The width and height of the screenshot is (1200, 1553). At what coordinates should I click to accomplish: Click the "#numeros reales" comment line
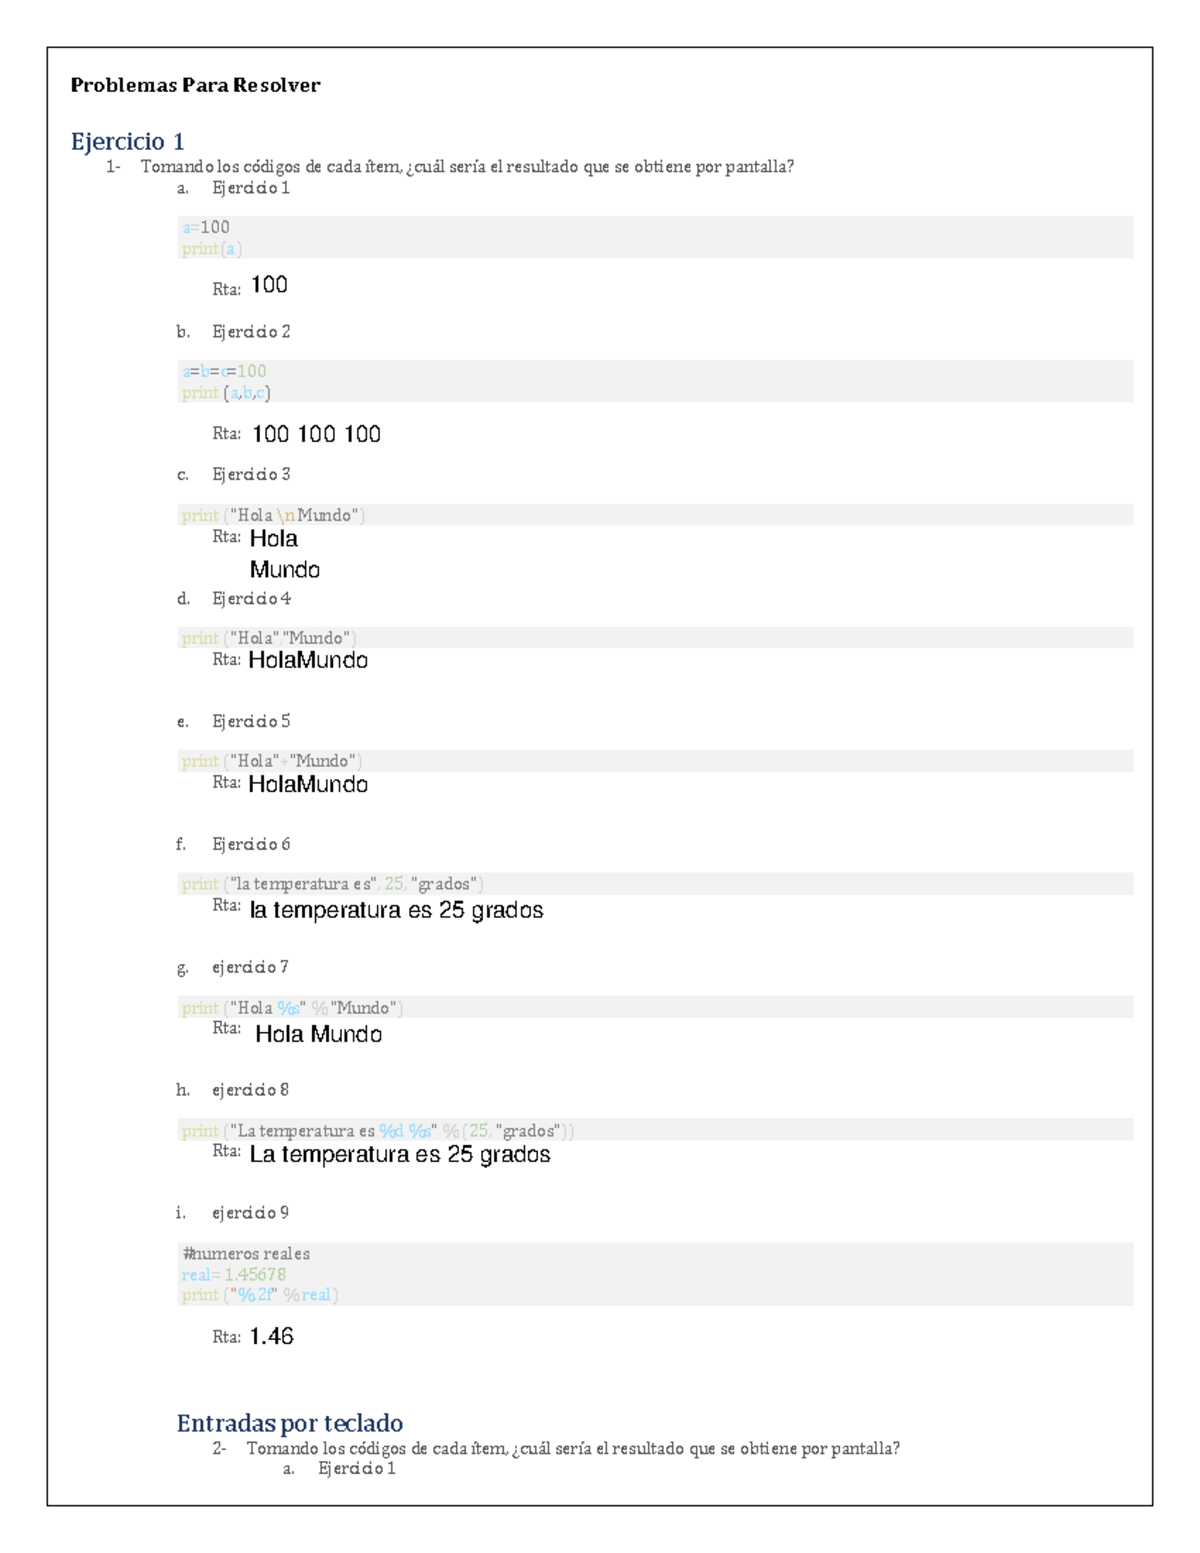pos(246,1253)
